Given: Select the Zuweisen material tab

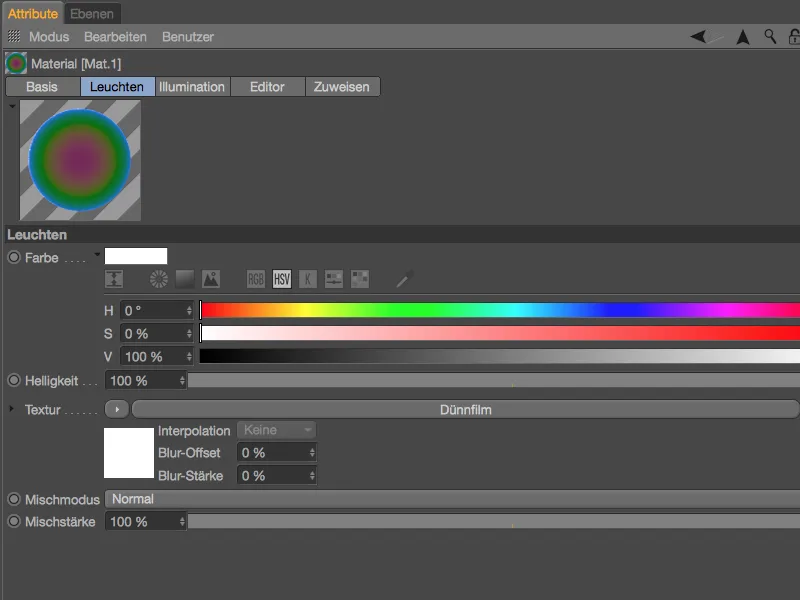Looking at the screenshot, I should pyautogui.click(x=342, y=87).
